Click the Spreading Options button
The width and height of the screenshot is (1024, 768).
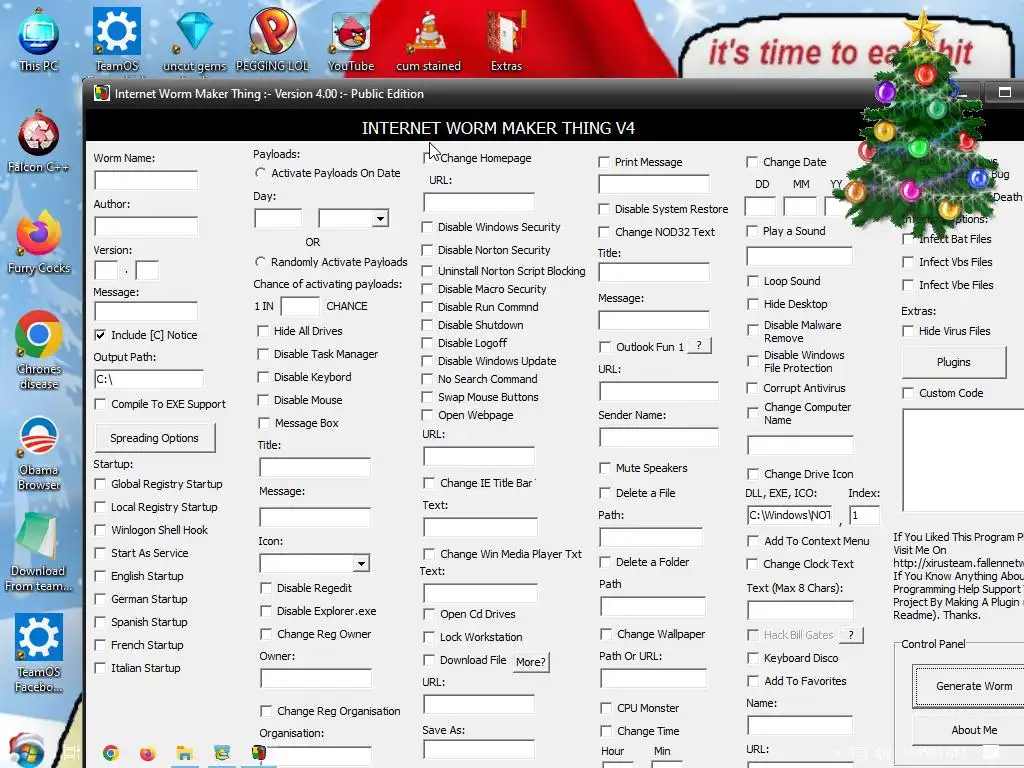155,438
